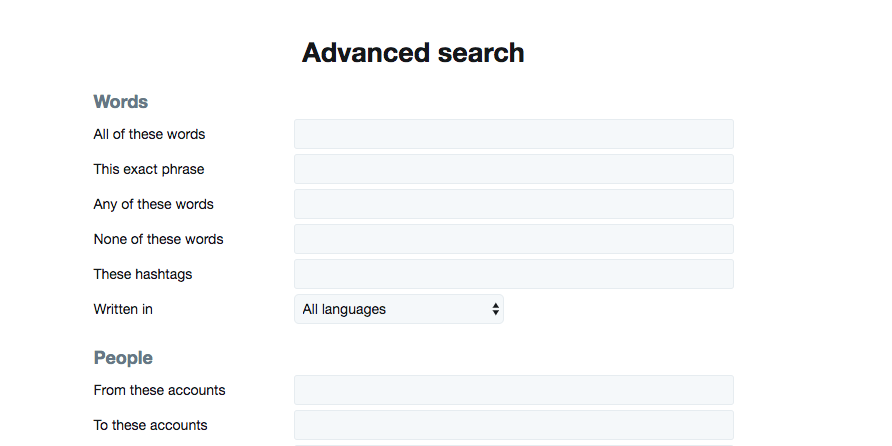Click the None of these words label
Viewport: 892px width, 446px height.
(x=158, y=239)
